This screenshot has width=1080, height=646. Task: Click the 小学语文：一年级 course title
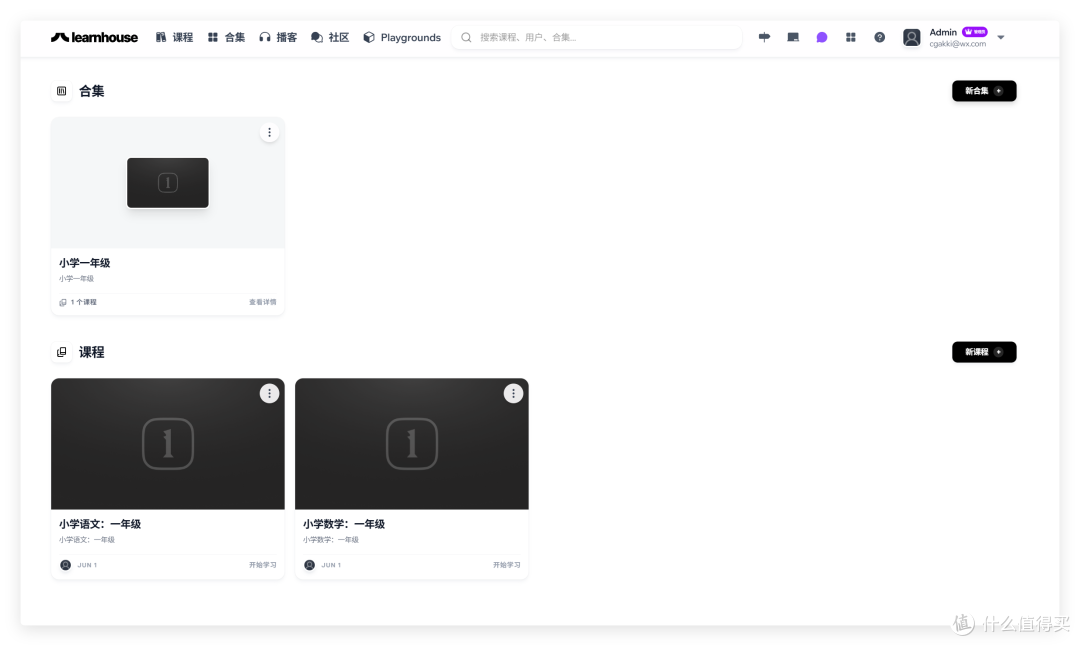[x=100, y=523]
